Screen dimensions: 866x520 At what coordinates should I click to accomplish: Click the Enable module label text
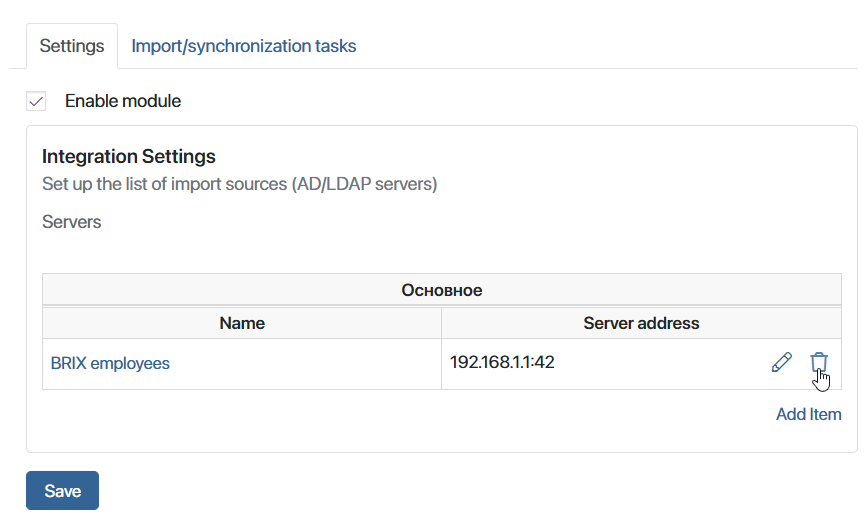click(x=122, y=101)
